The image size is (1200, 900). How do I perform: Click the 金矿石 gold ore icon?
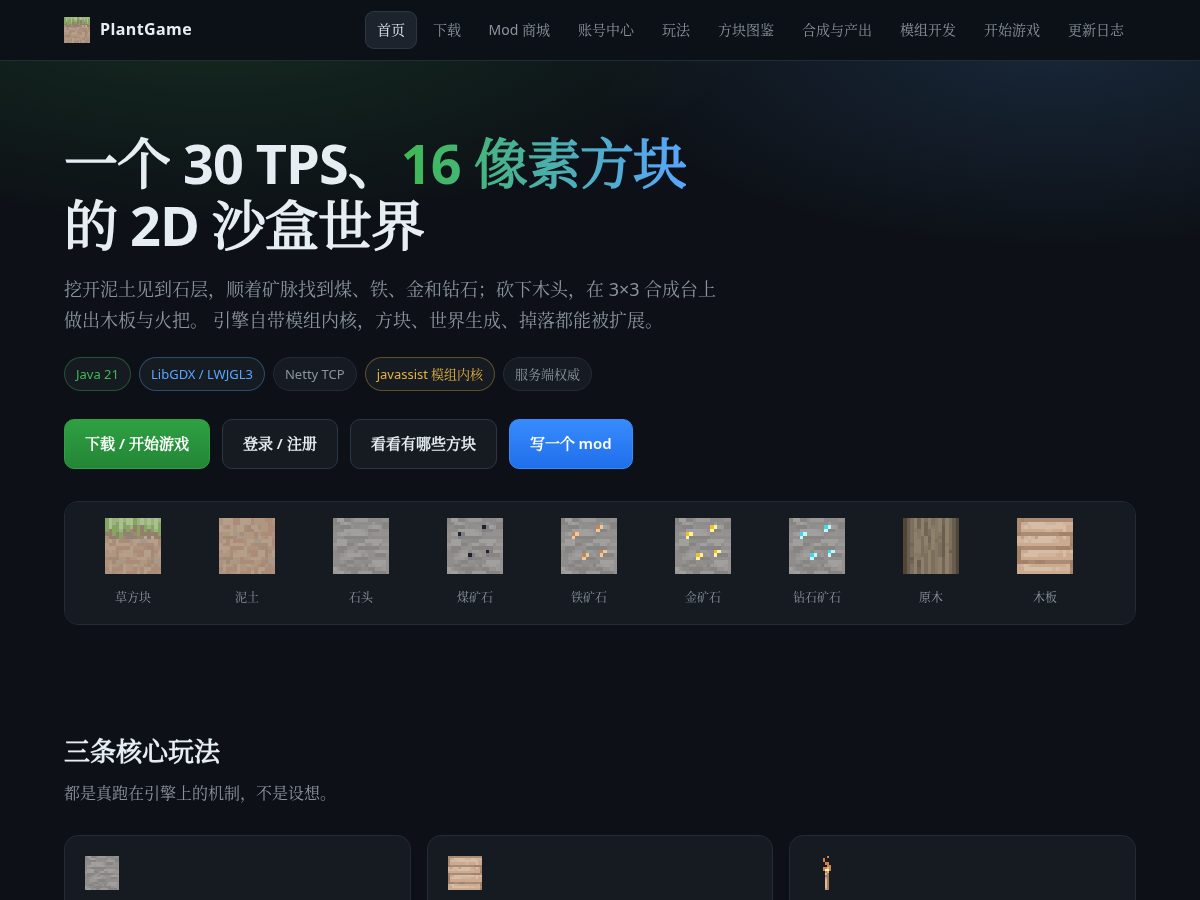[x=703, y=546]
